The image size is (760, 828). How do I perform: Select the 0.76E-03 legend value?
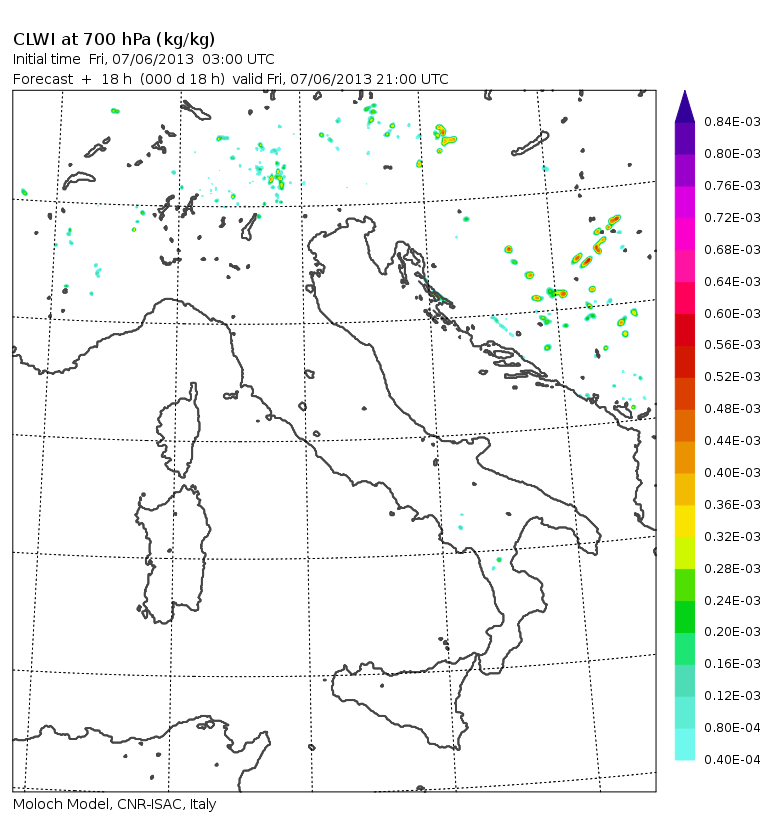732,185
